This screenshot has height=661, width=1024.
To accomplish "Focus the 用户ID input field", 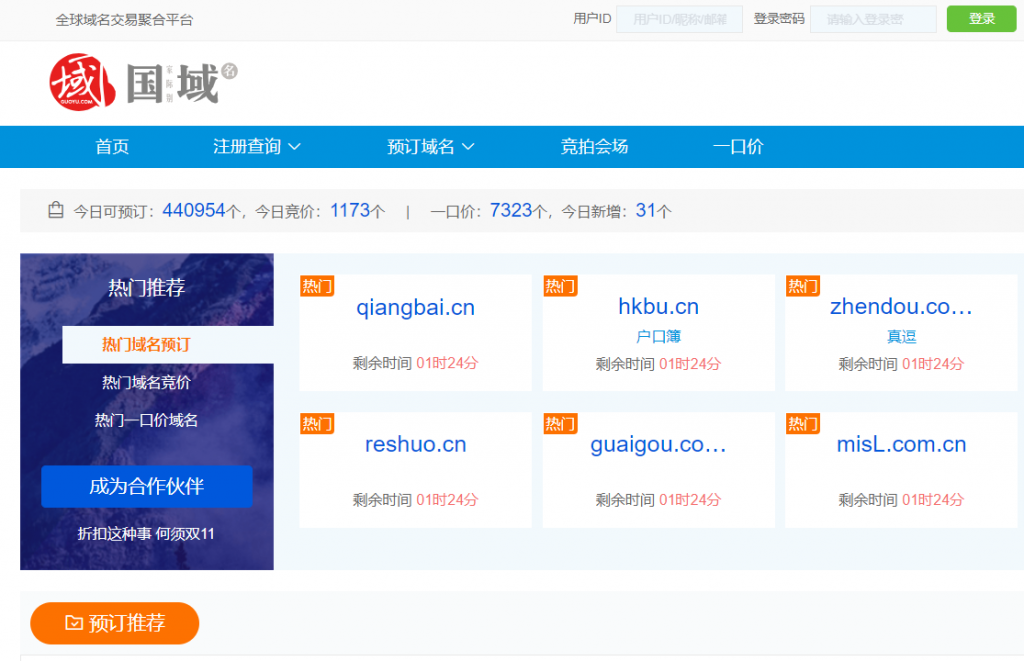I will tap(679, 20).
